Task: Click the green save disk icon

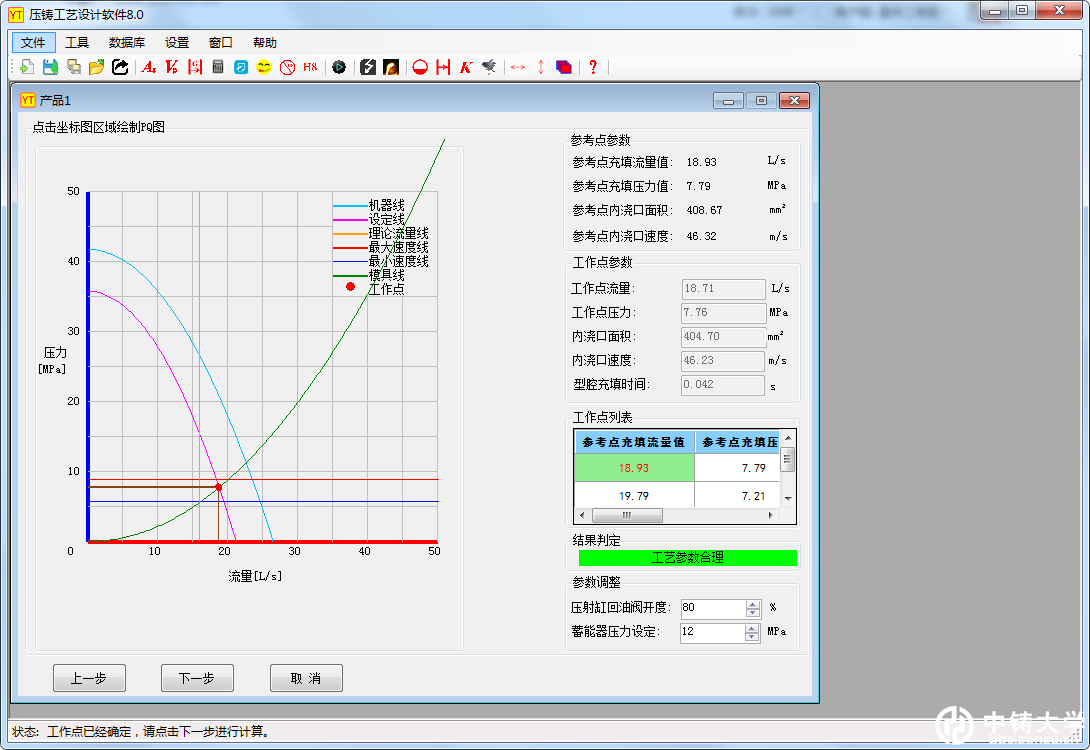Action: tap(50, 67)
